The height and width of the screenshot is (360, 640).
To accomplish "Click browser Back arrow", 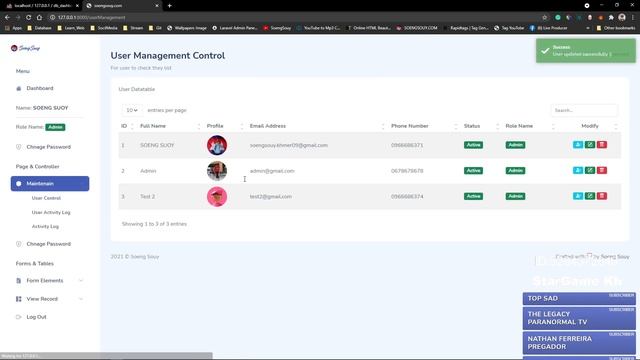I will point(7,18).
